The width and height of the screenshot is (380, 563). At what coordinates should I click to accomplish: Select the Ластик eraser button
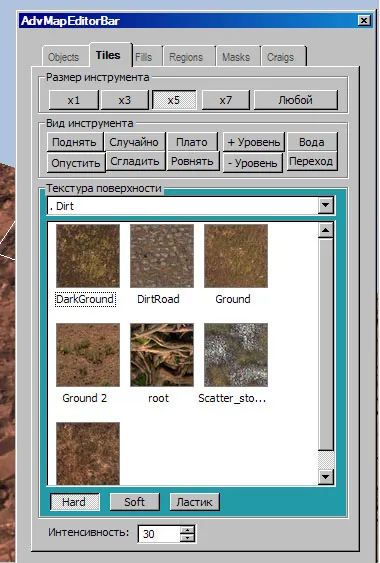[194, 502]
